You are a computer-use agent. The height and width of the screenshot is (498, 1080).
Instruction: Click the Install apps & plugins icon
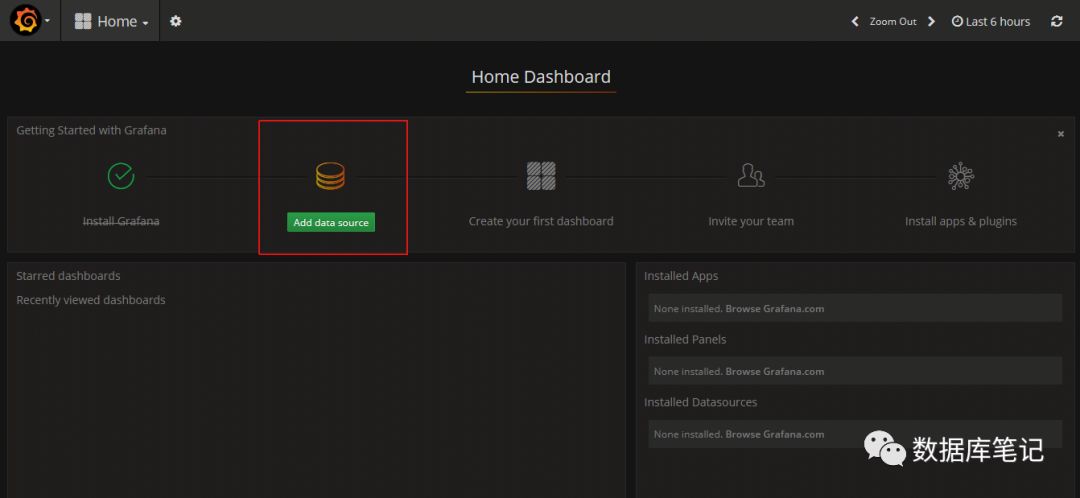tap(961, 176)
